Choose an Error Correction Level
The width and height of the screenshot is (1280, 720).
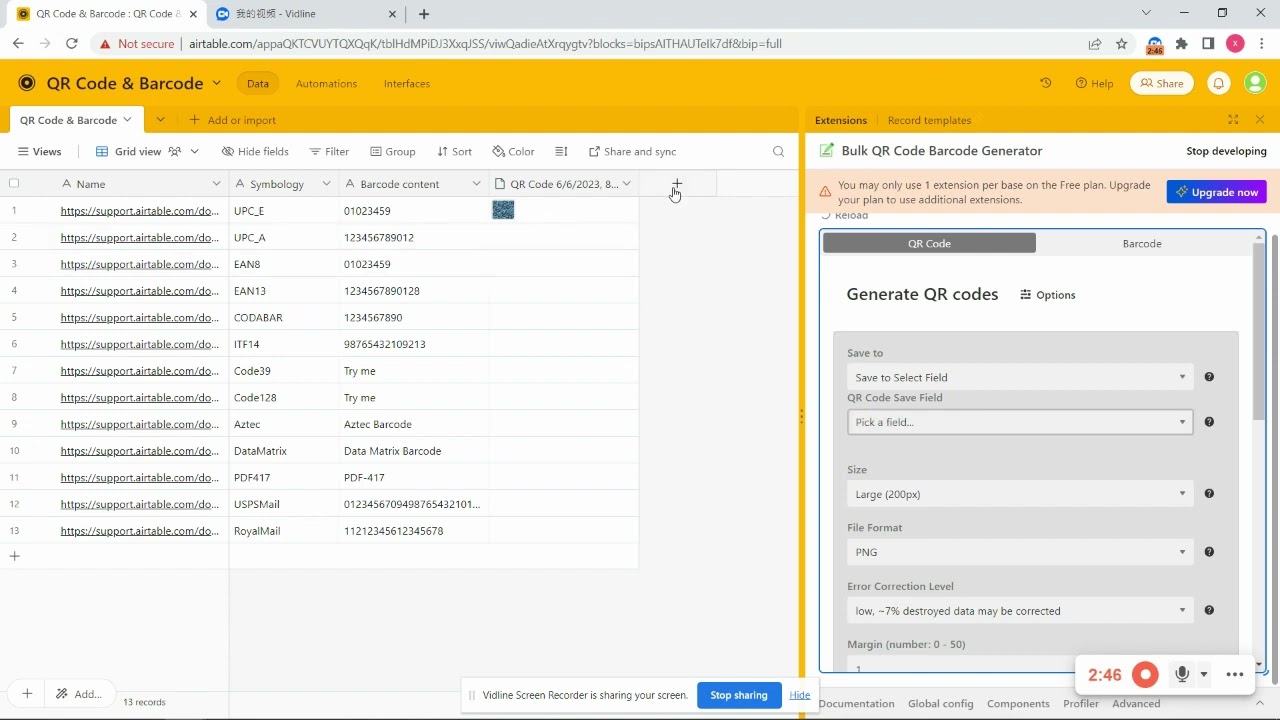(1020, 611)
